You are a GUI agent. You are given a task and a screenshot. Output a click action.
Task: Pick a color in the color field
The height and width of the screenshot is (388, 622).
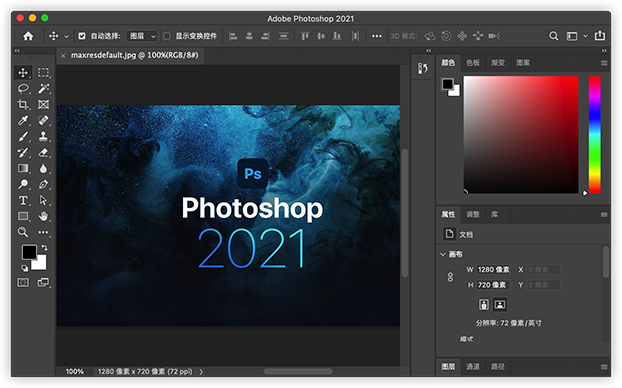pos(521,135)
